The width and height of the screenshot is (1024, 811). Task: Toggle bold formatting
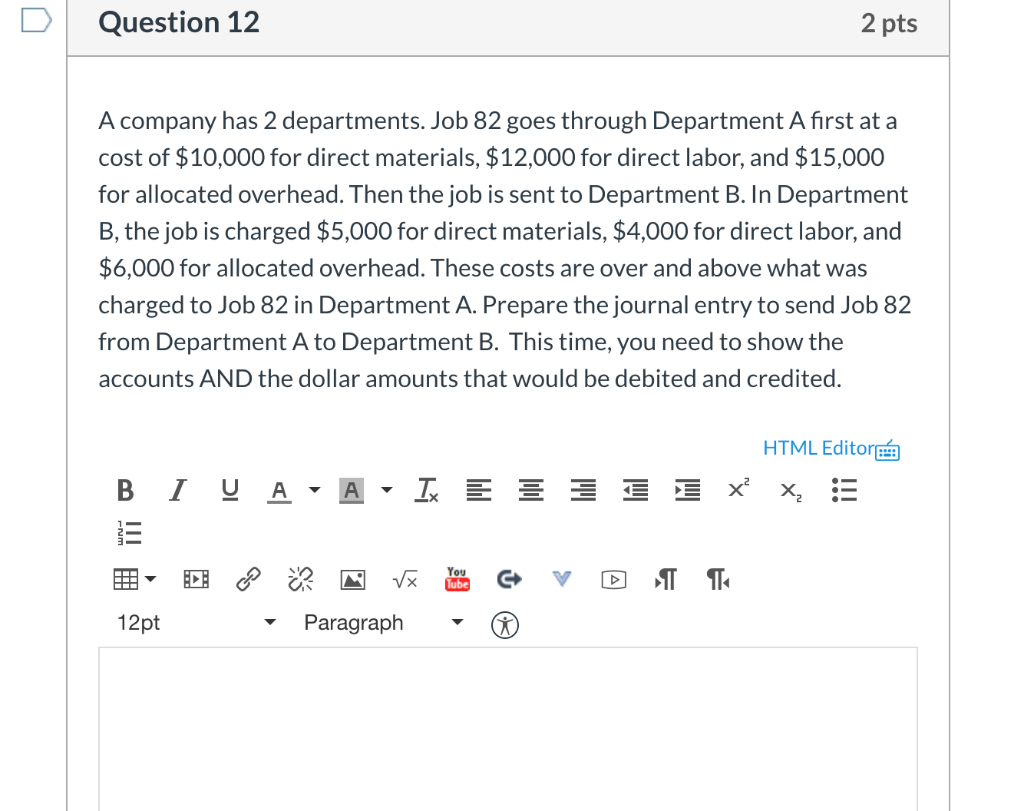pyautogui.click(x=125, y=490)
